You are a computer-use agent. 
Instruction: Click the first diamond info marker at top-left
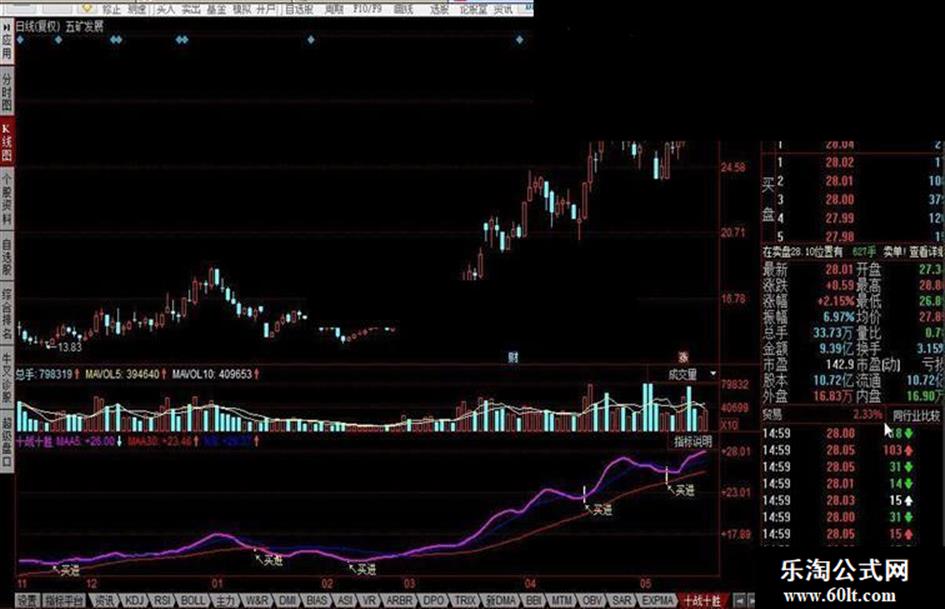coord(20,40)
